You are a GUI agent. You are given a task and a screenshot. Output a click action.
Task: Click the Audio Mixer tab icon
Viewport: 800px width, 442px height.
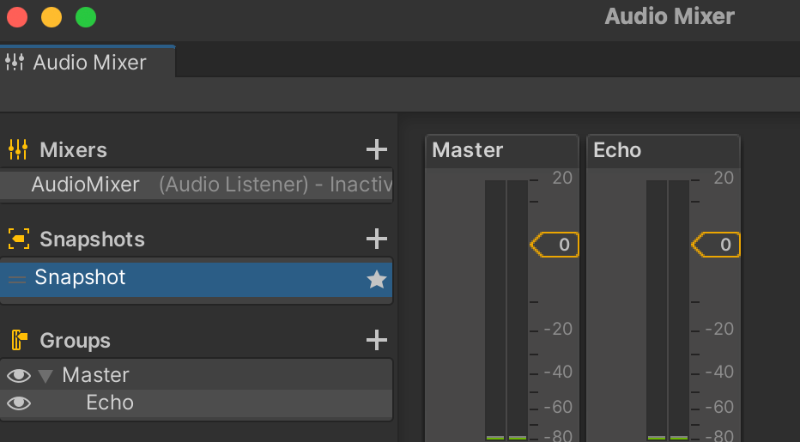click(14, 62)
